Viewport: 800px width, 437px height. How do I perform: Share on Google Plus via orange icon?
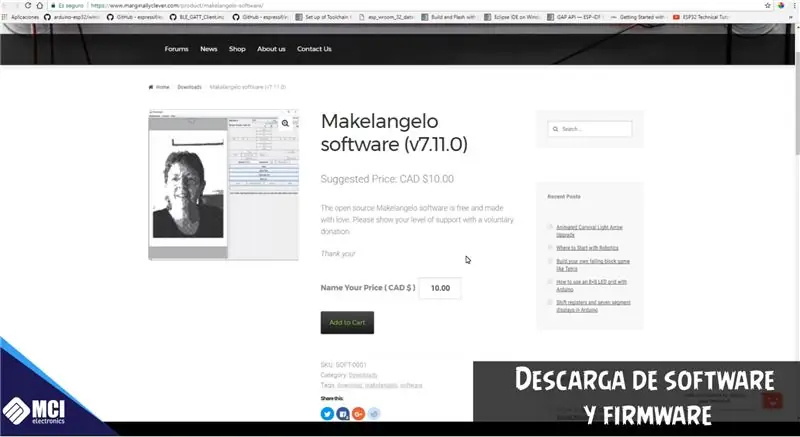pos(359,414)
